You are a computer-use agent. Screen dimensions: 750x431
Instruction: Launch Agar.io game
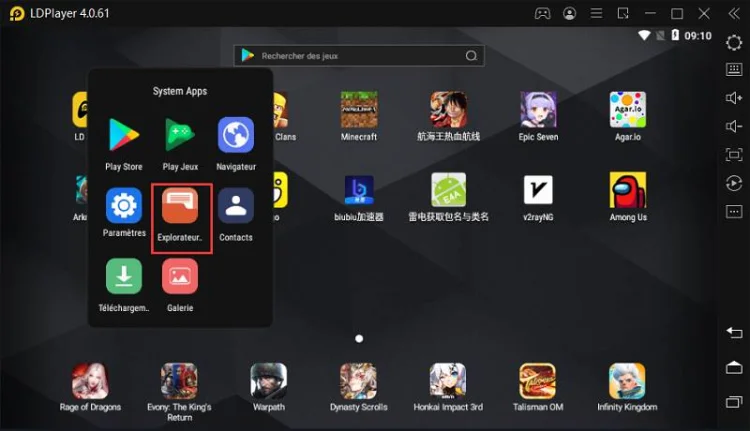pyautogui.click(x=628, y=110)
